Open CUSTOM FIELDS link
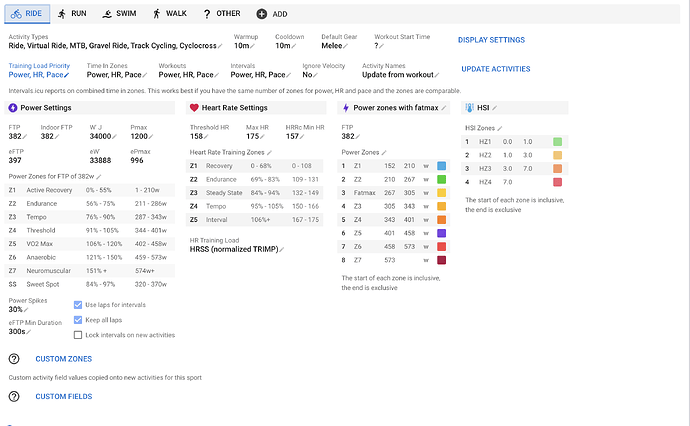690x426 pixels. 64,397
